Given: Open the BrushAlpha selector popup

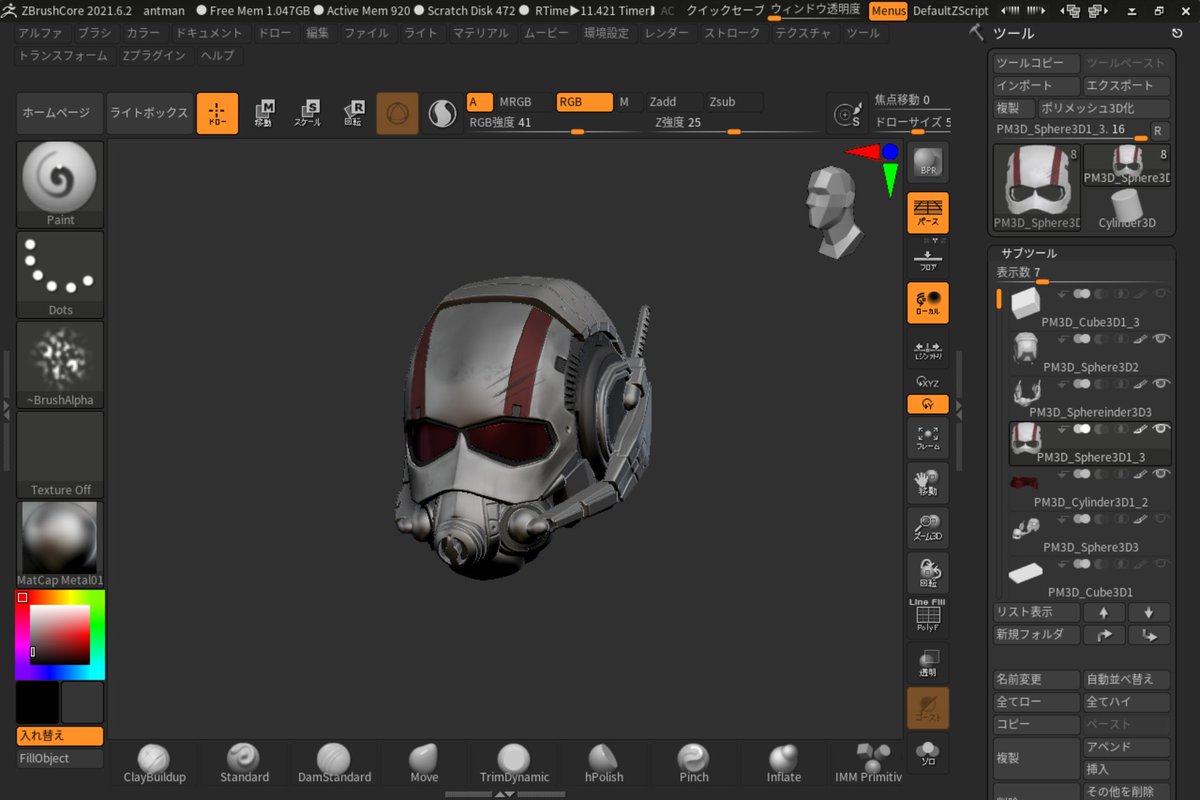Looking at the screenshot, I should [60, 364].
